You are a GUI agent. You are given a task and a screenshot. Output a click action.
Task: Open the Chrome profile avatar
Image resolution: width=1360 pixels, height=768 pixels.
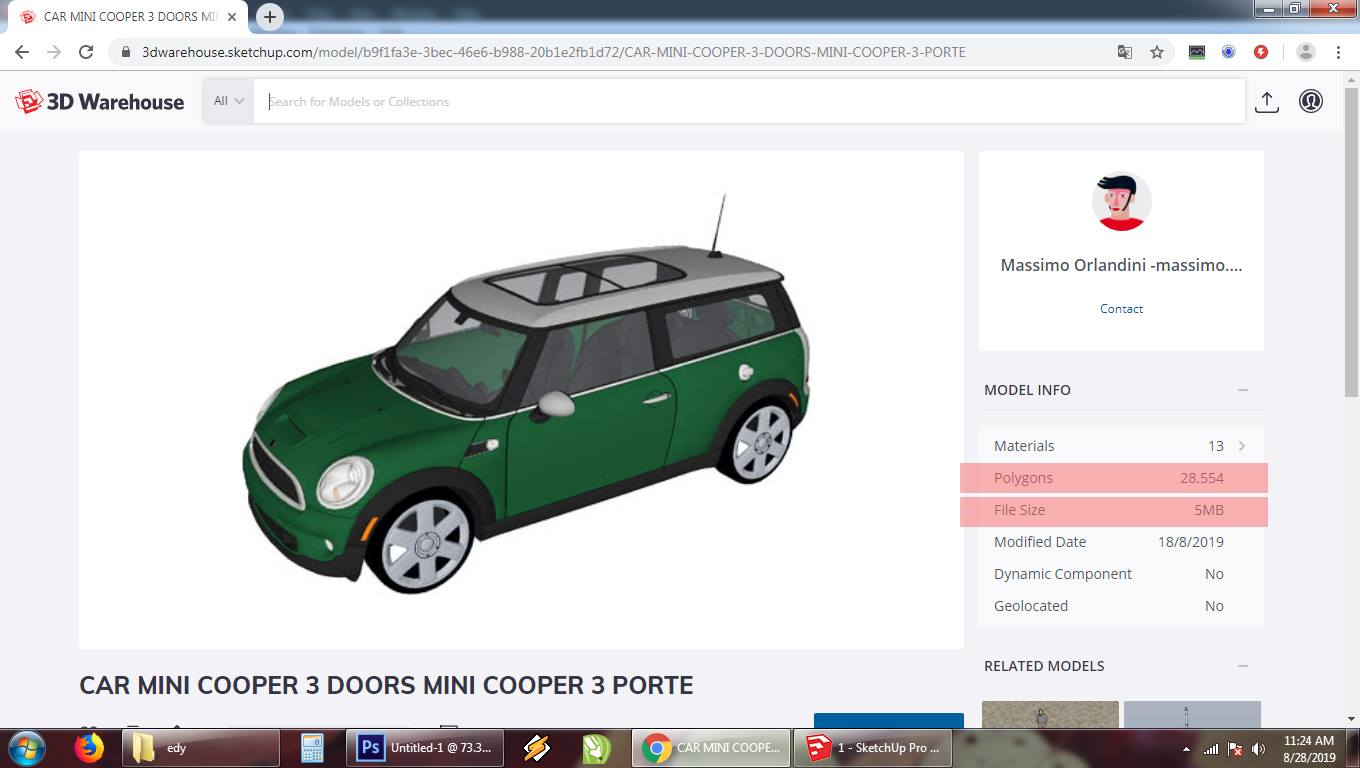pyautogui.click(x=1305, y=52)
